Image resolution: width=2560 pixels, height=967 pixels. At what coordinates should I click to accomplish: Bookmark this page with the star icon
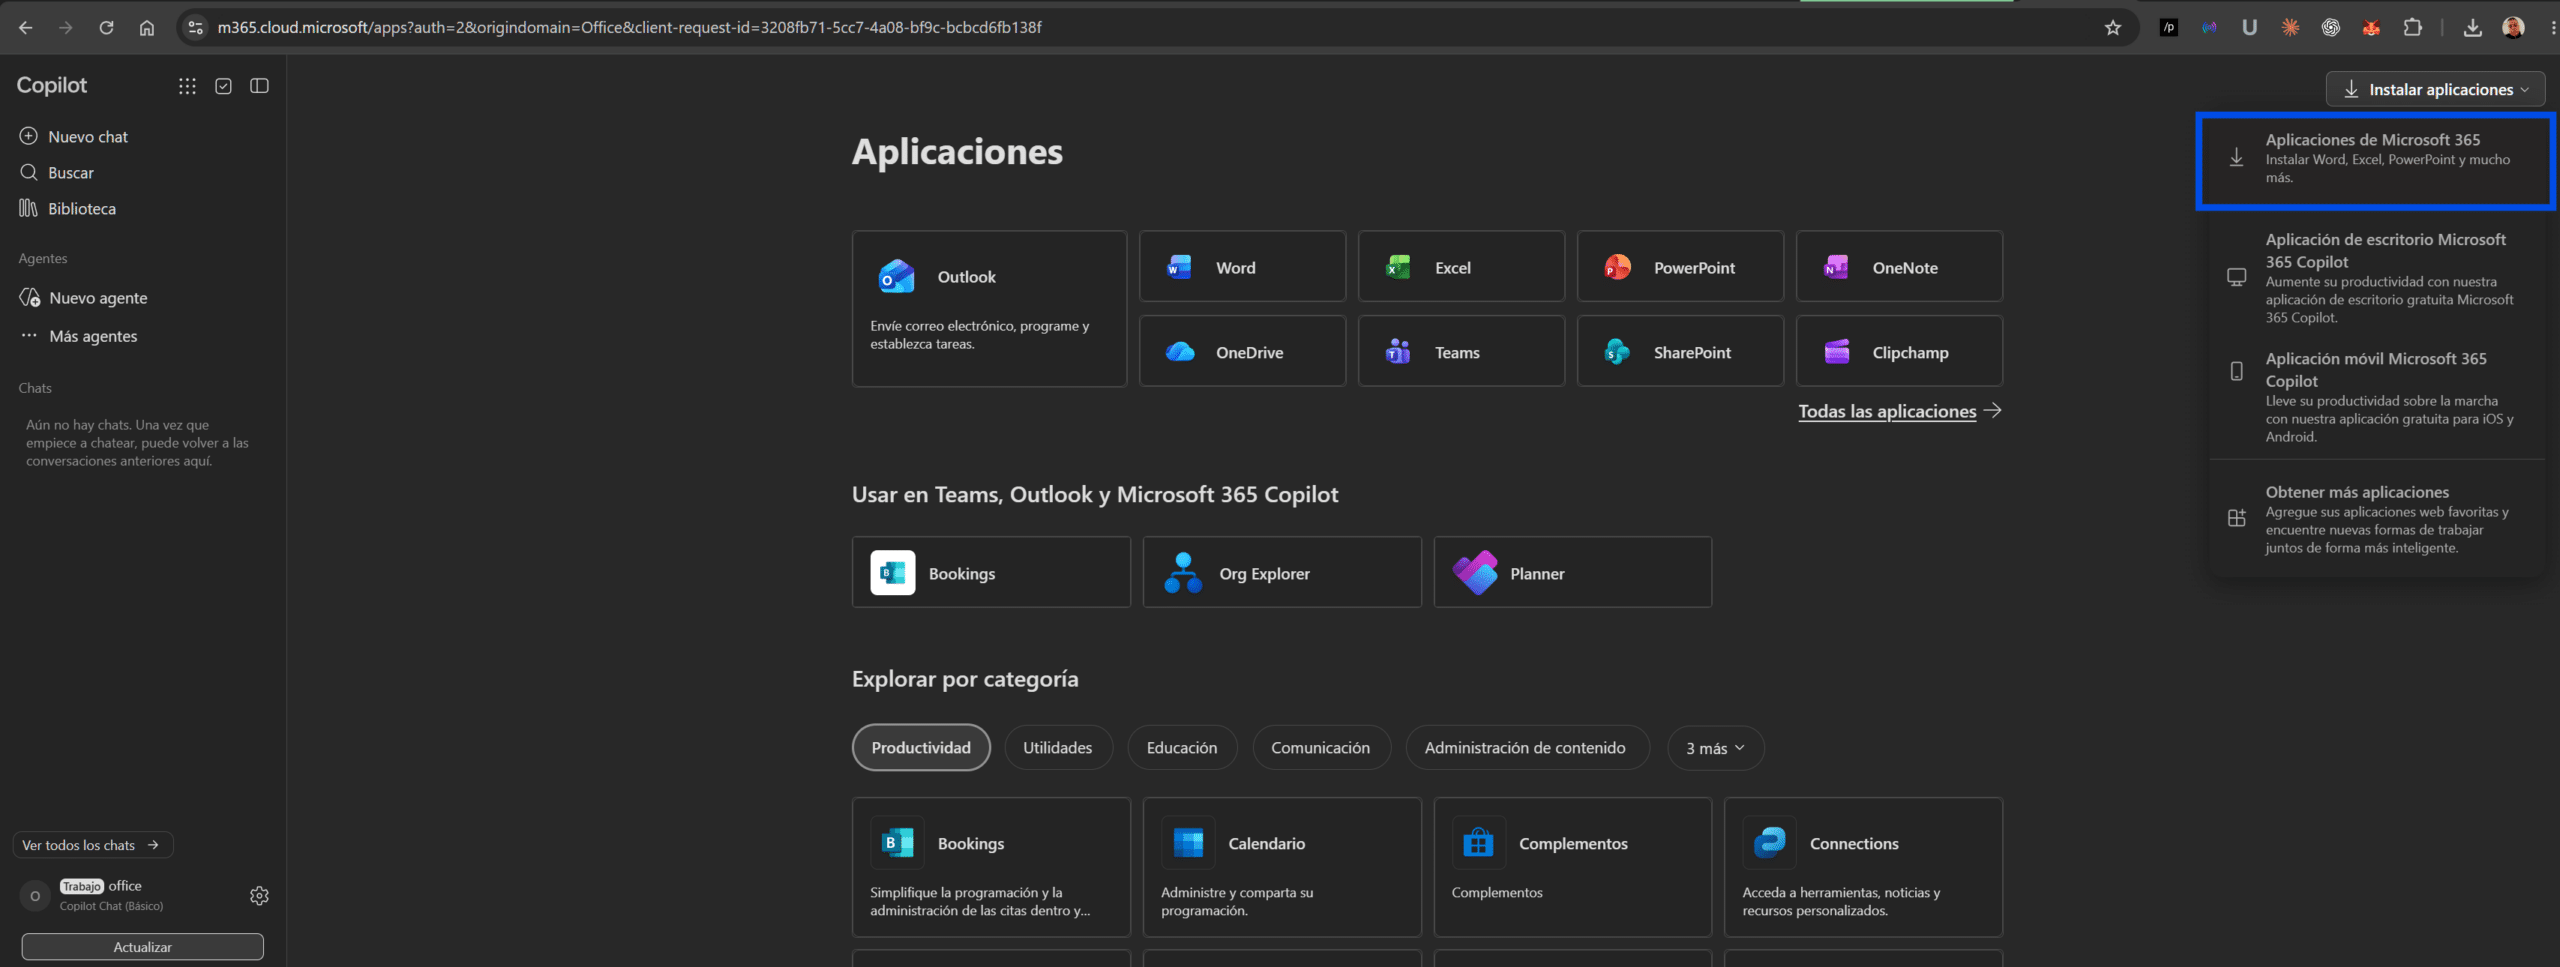click(2113, 27)
